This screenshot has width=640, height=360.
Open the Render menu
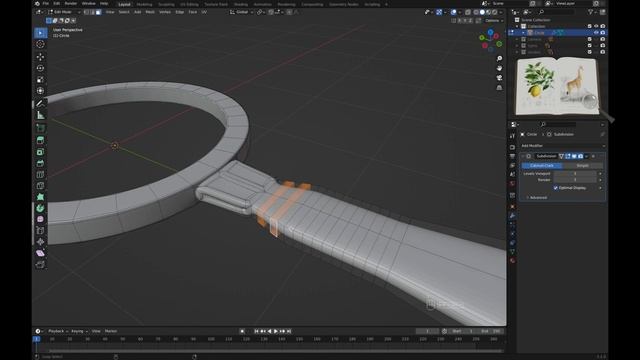(71, 4)
